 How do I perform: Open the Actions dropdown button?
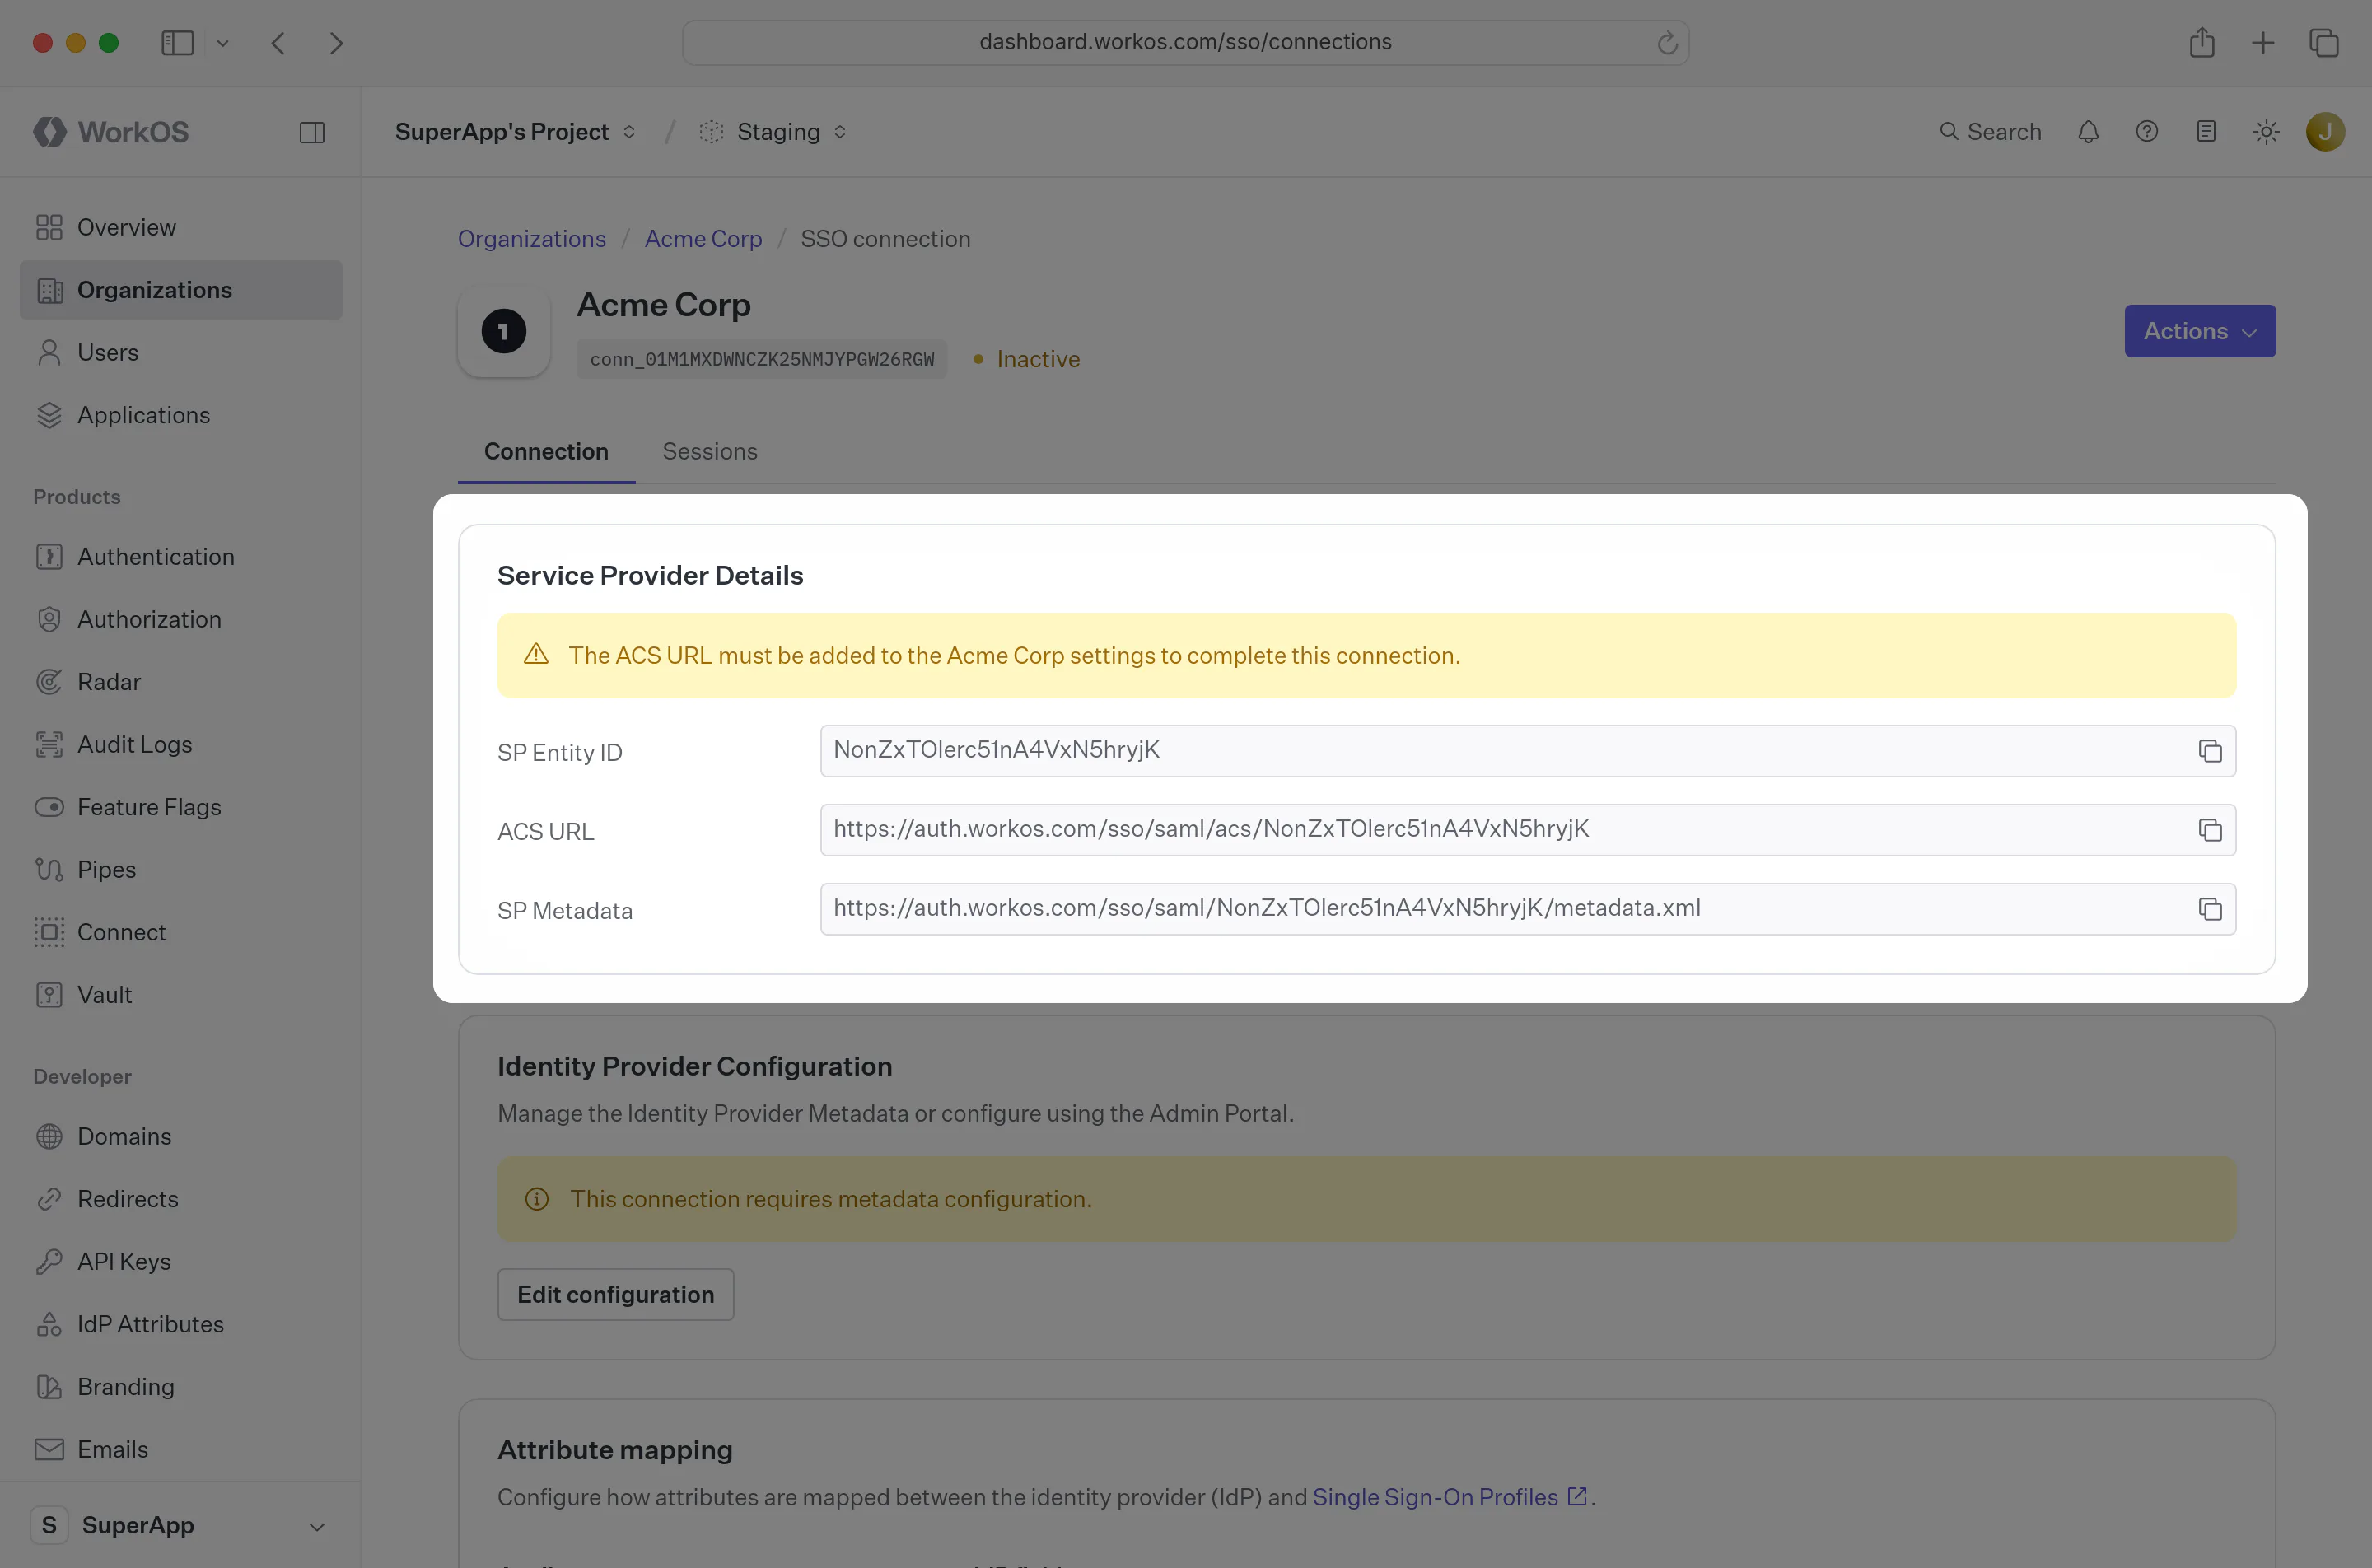click(2200, 331)
